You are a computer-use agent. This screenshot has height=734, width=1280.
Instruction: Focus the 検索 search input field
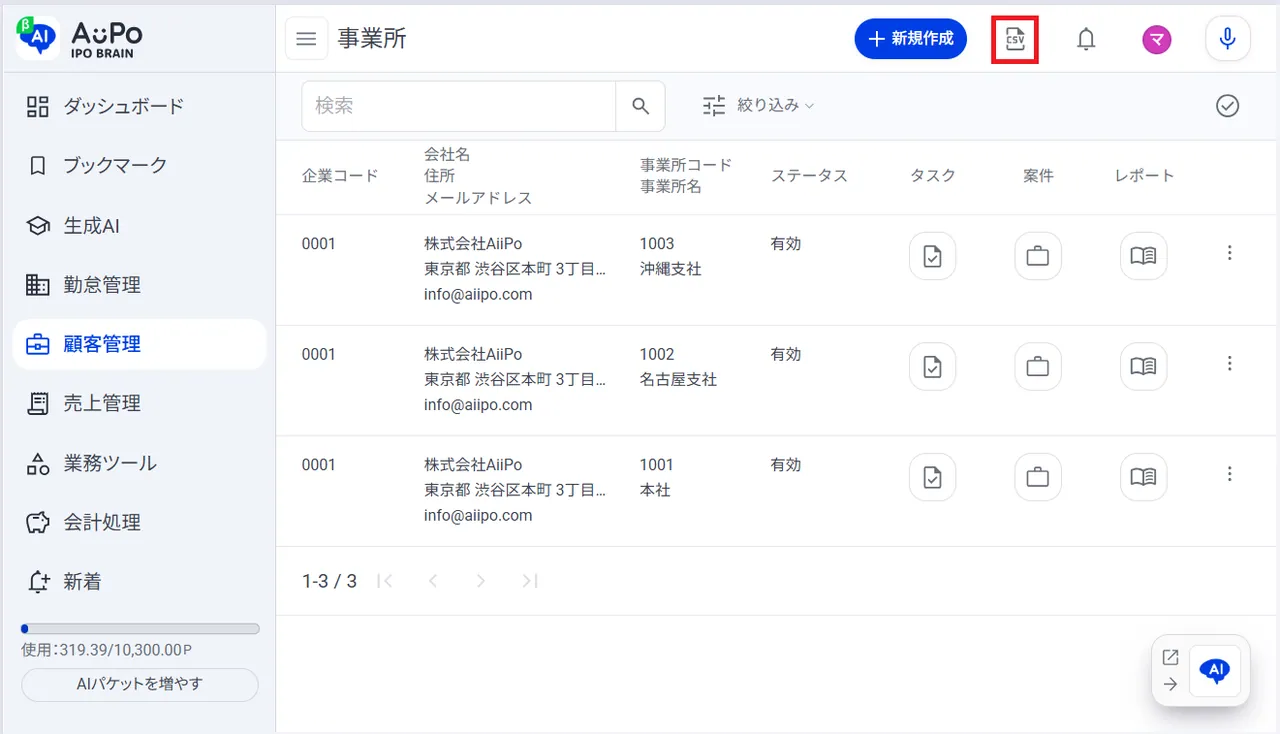point(458,106)
